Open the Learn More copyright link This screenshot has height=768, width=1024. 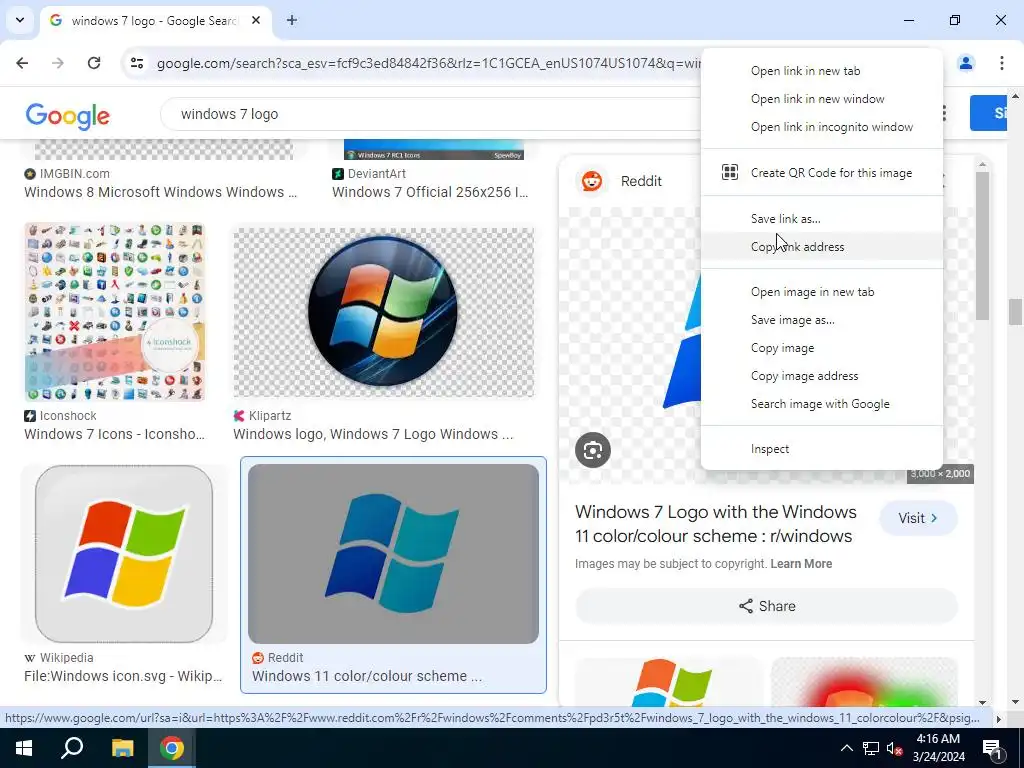click(x=801, y=564)
